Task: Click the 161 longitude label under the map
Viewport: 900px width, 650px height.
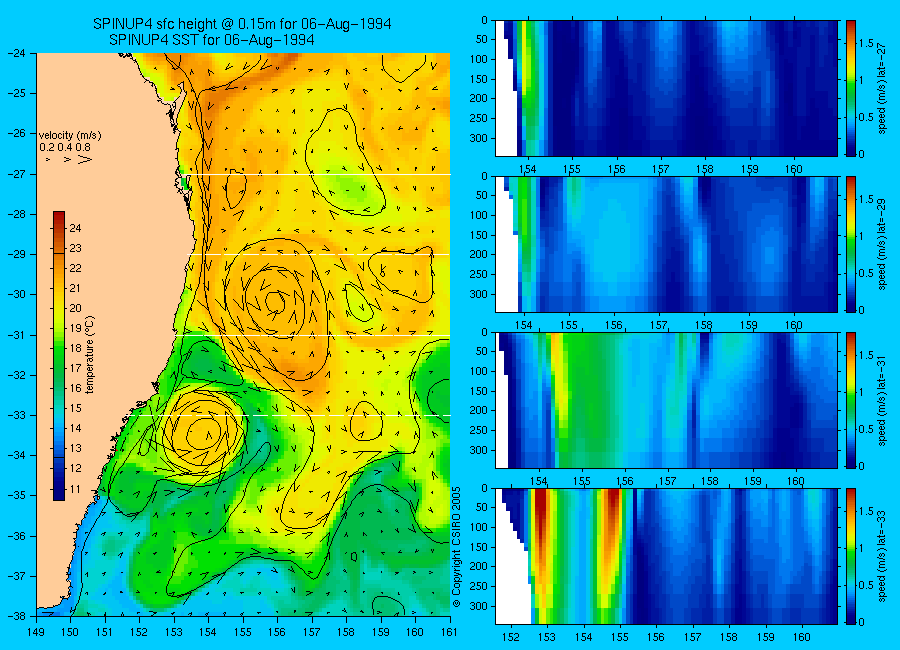Action: tap(449, 632)
